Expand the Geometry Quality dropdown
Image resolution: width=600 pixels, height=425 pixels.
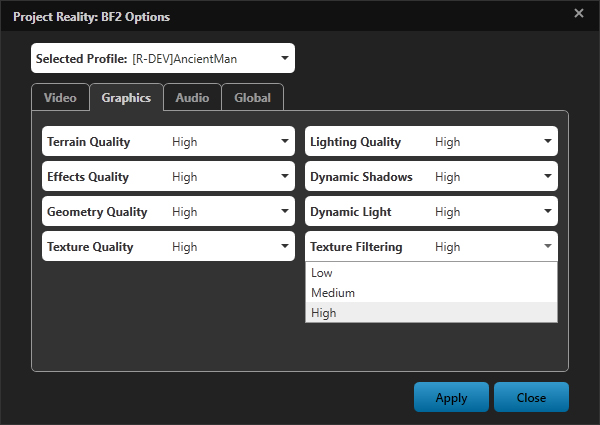[x=168, y=211]
